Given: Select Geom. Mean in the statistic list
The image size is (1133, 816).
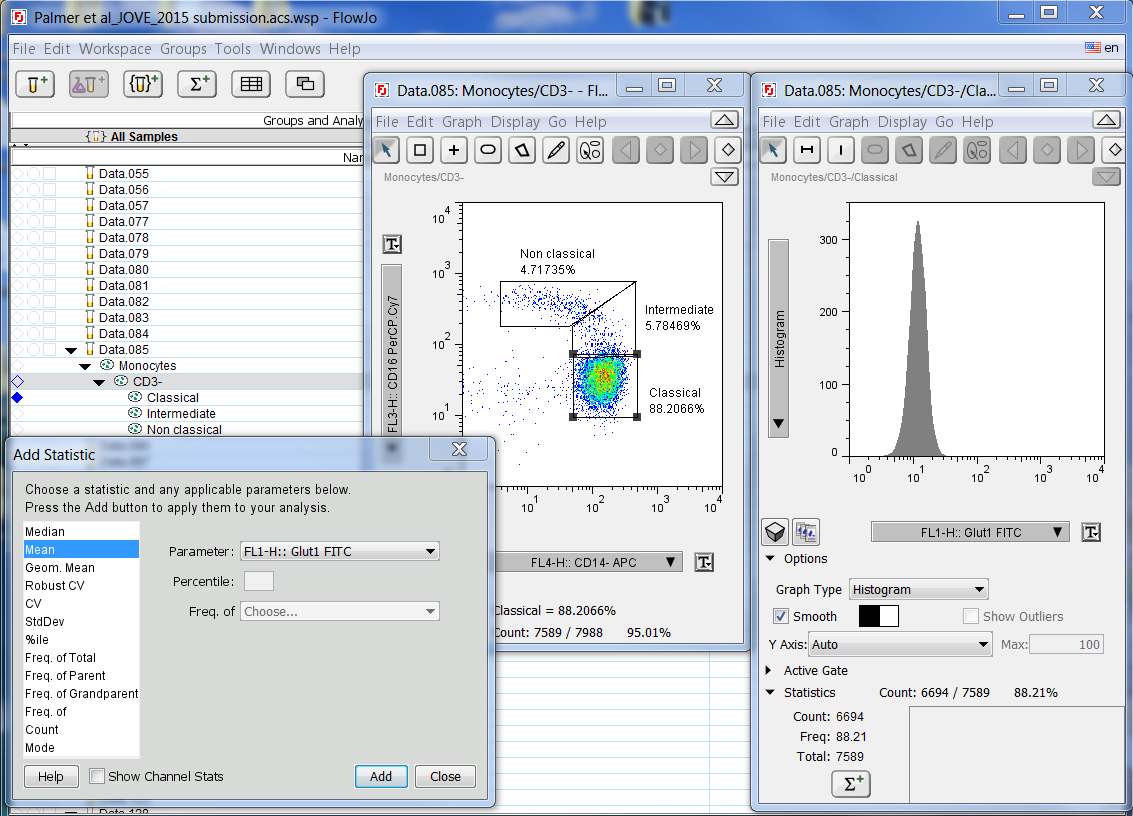Looking at the screenshot, I should pos(60,568).
